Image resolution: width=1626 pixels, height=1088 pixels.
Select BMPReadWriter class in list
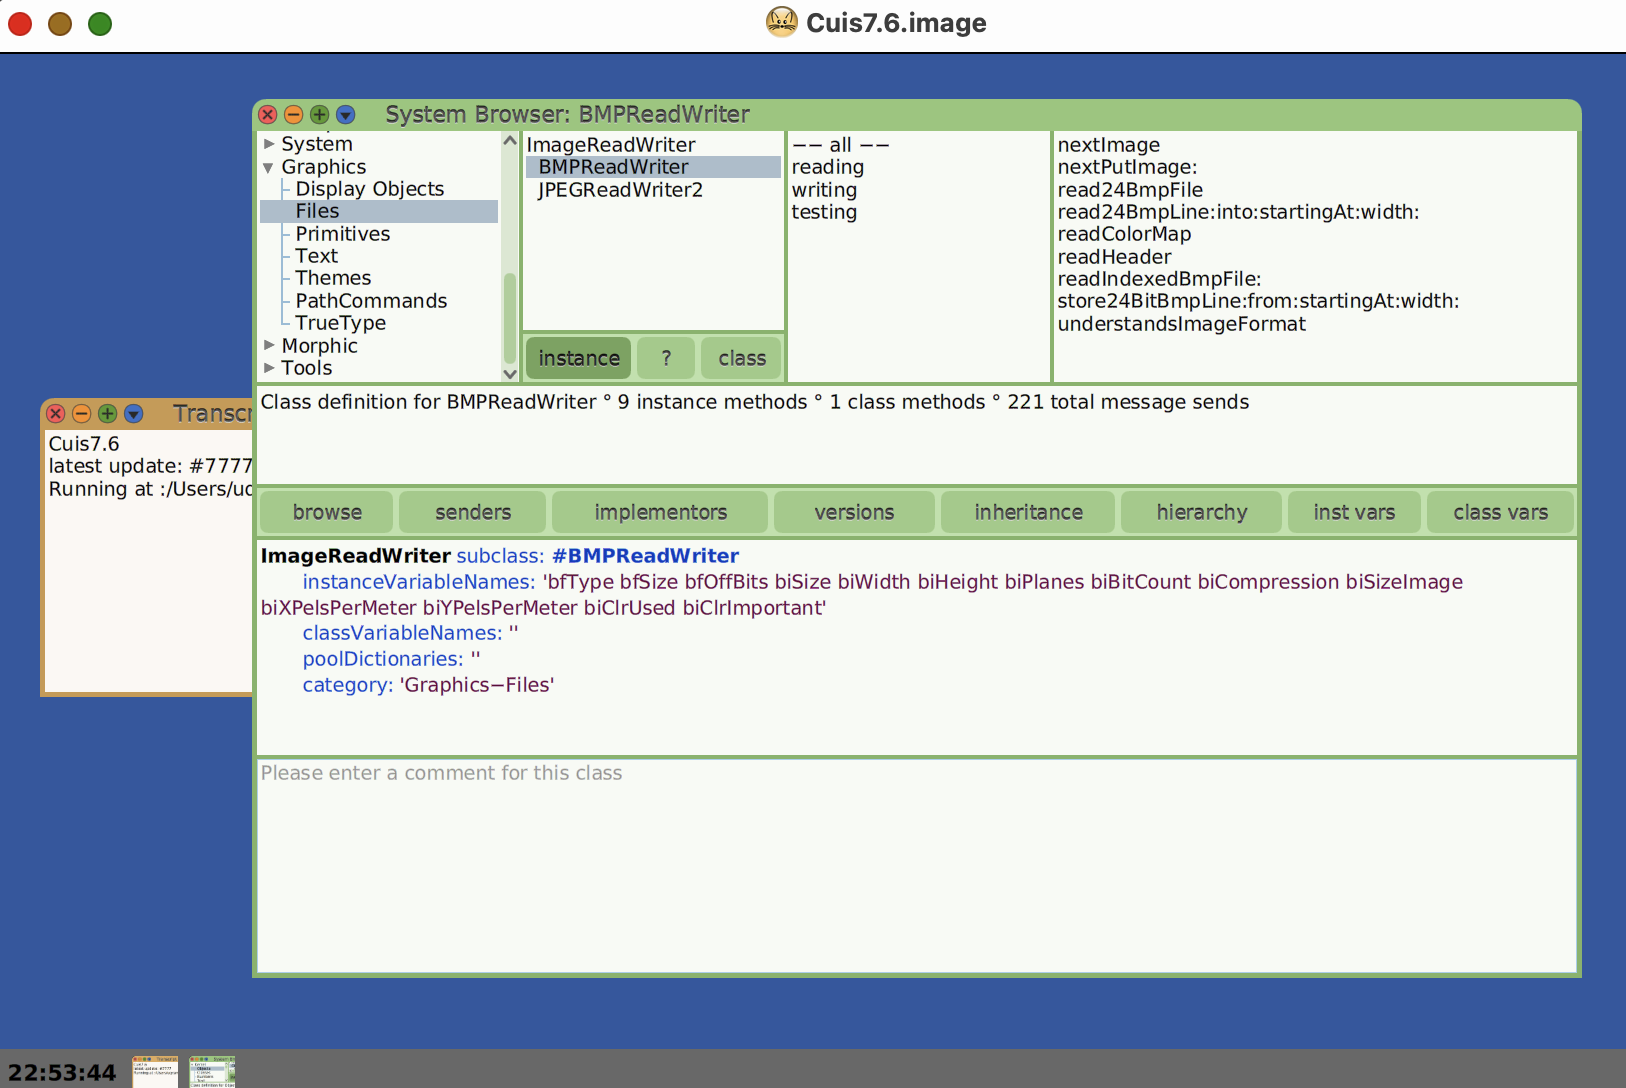click(653, 167)
